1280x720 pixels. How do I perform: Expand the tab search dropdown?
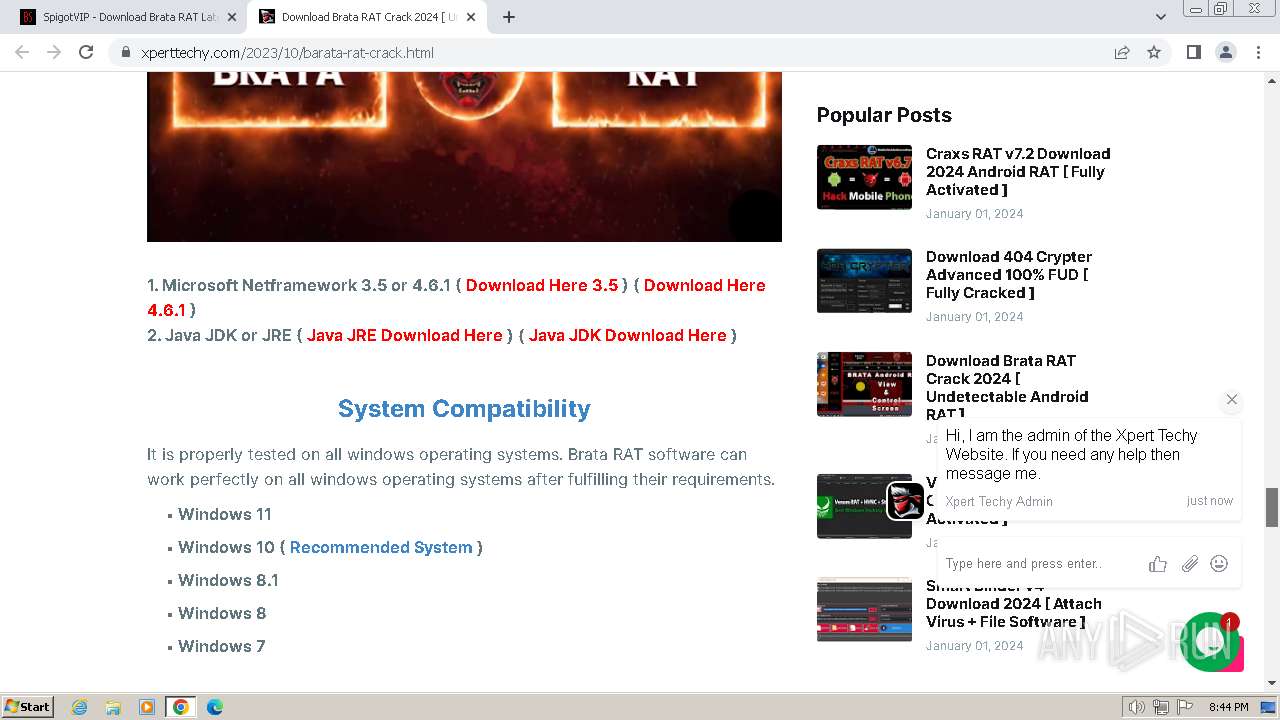[1160, 17]
